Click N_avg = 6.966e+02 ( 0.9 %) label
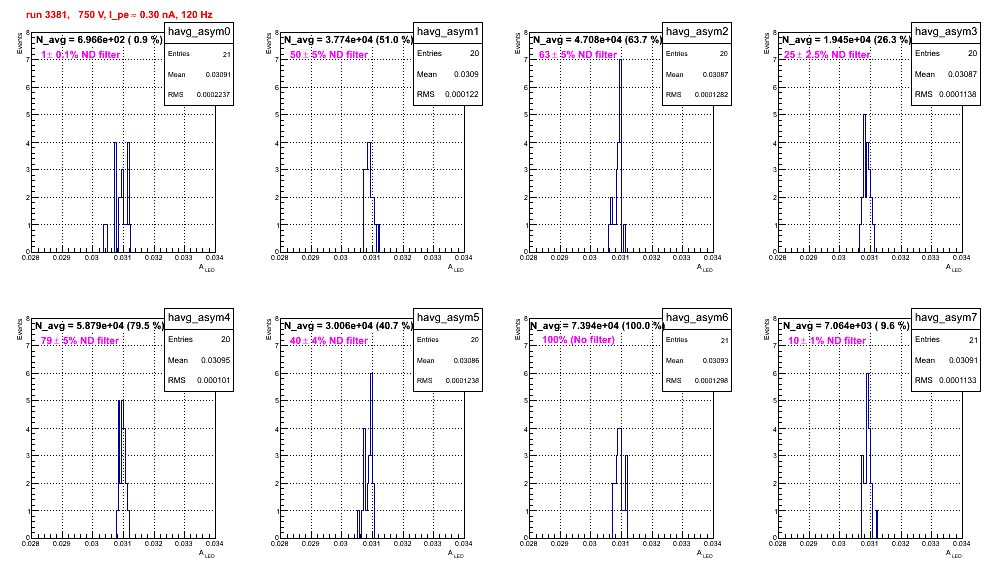 pos(98,39)
